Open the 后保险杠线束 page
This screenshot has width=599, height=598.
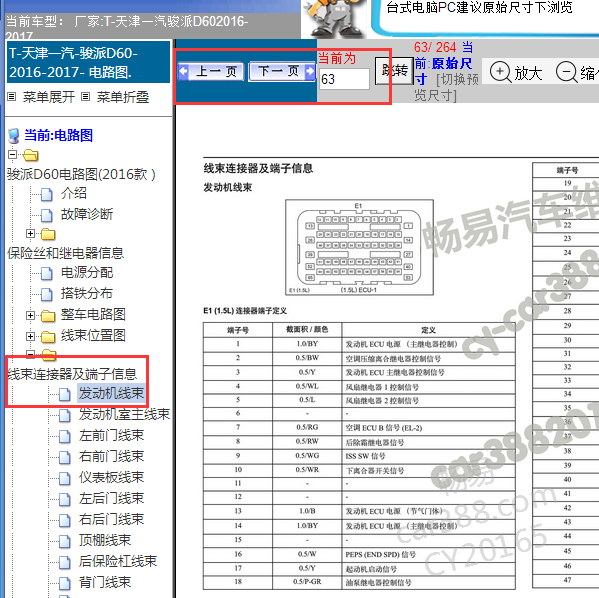118,561
